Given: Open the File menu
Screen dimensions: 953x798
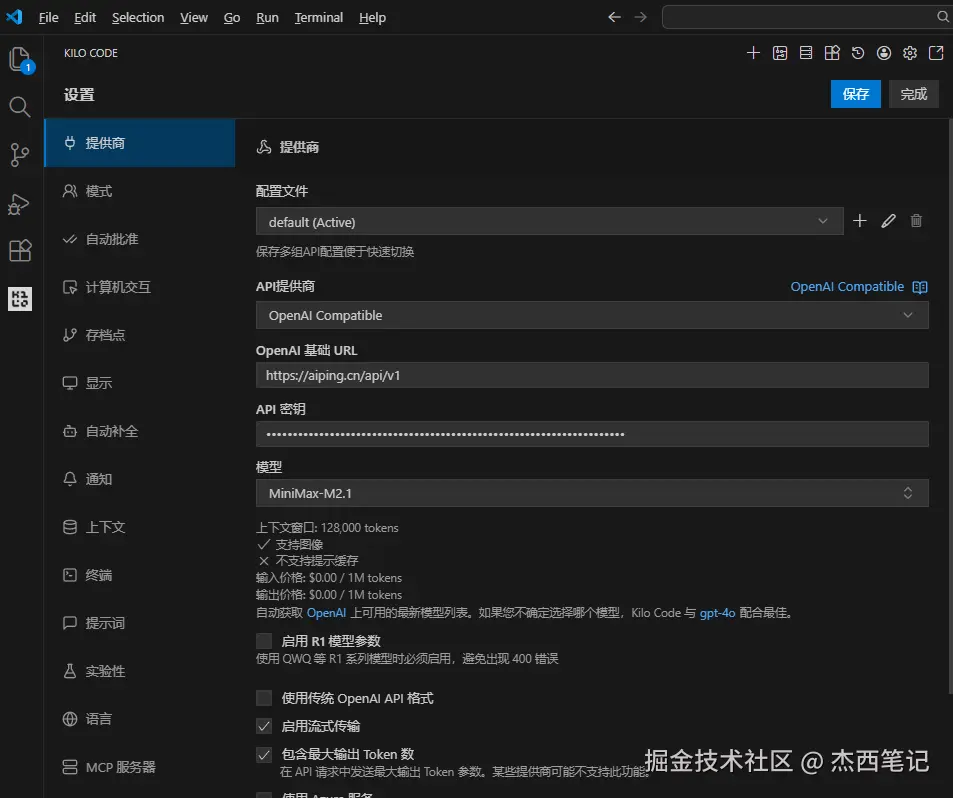Looking at the screenshot, I should tap(49, 18).
